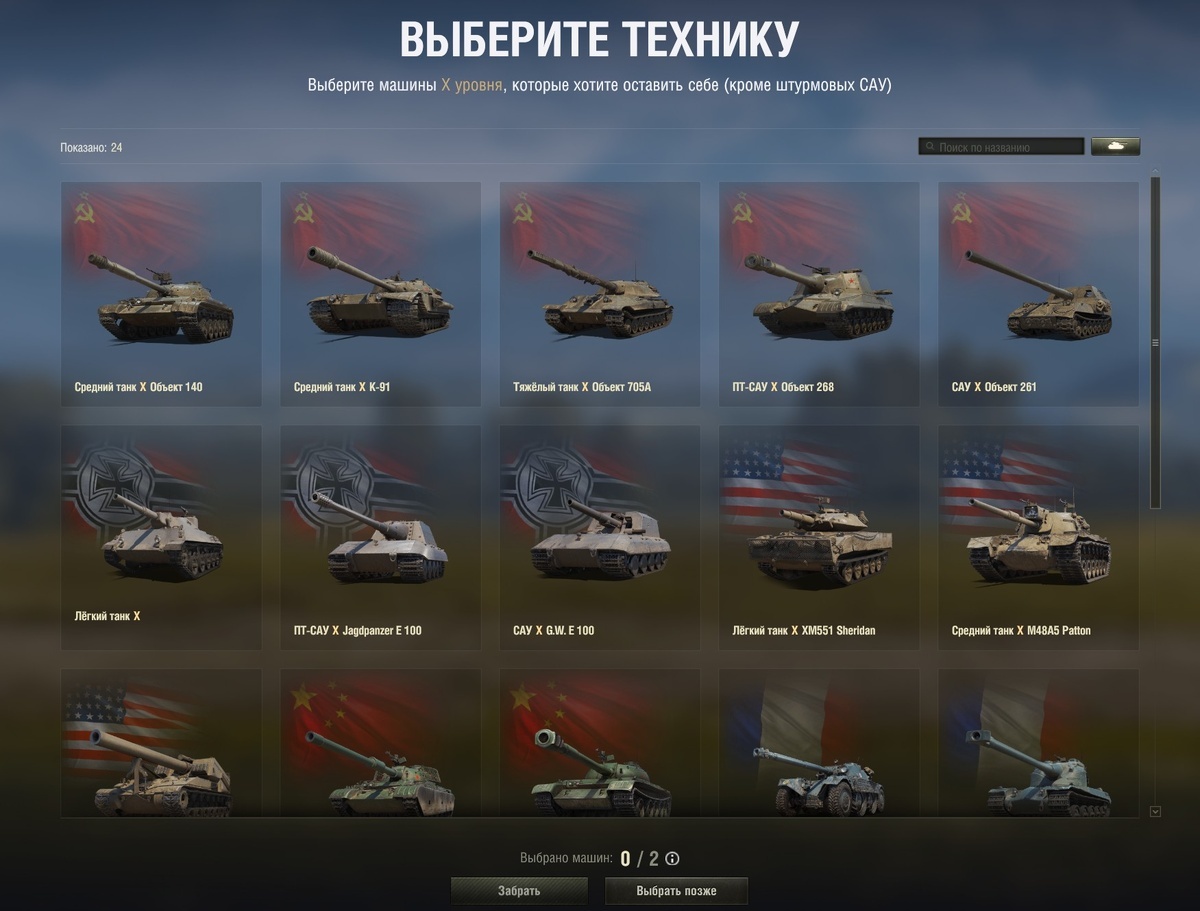Viewport: 1200px width, 911px height.
Task: Select the French wheeled light tank card
Action: (819, 743)
